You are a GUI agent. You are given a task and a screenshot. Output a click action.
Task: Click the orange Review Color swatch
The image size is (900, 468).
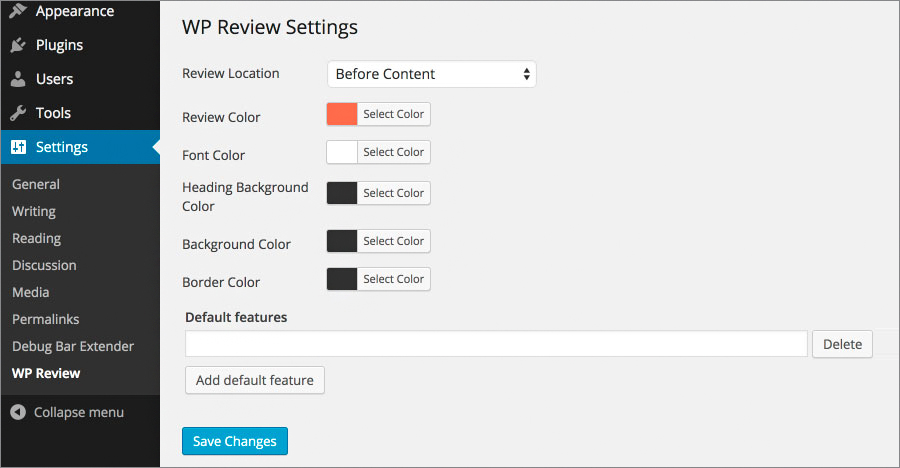click(x=342, y=114)
